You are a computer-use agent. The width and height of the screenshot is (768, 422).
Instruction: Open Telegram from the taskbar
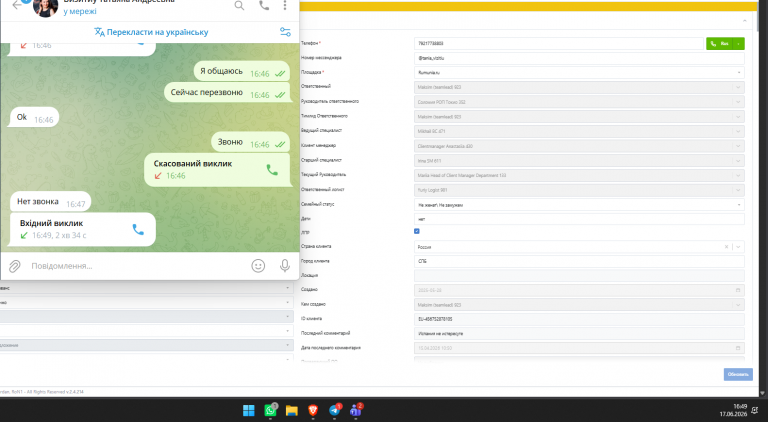335,410
